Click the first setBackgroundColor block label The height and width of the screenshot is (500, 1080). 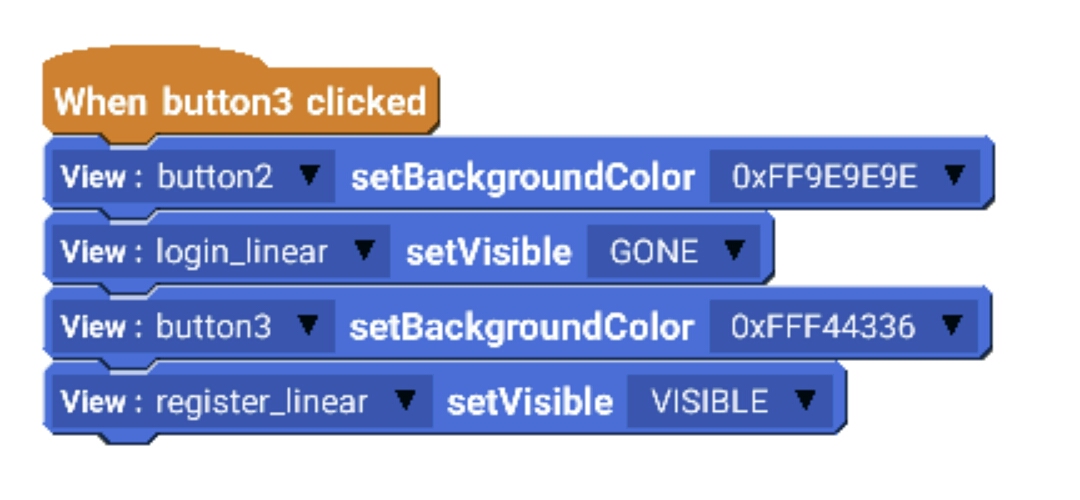click(523, 178)
